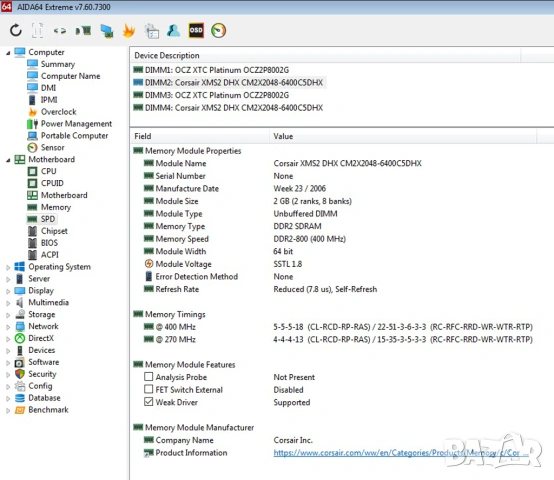Select the Refresh Rate row

tap(260, 290)
